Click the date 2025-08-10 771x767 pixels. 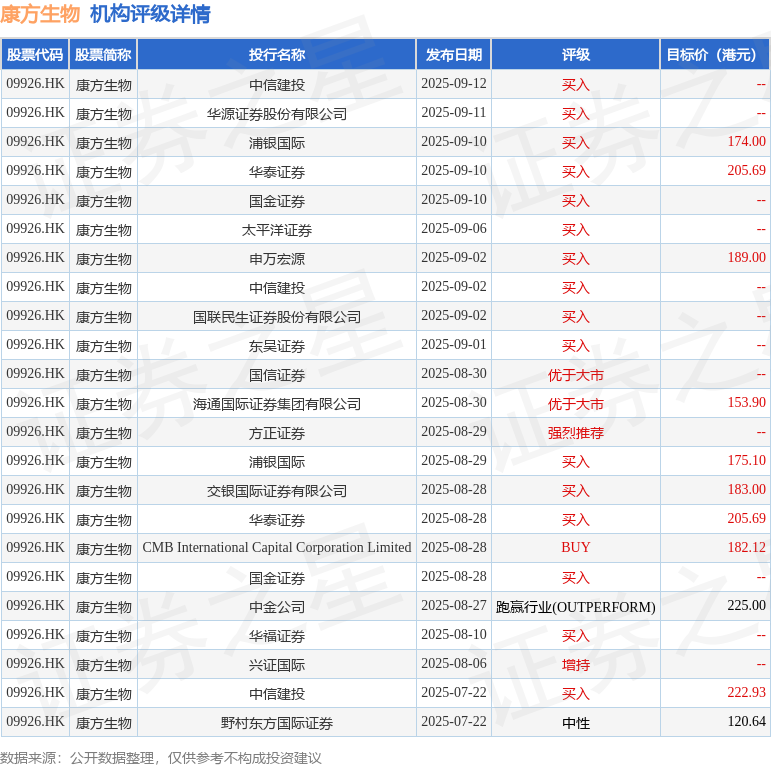pyautogui.click(x=454, y=634)
